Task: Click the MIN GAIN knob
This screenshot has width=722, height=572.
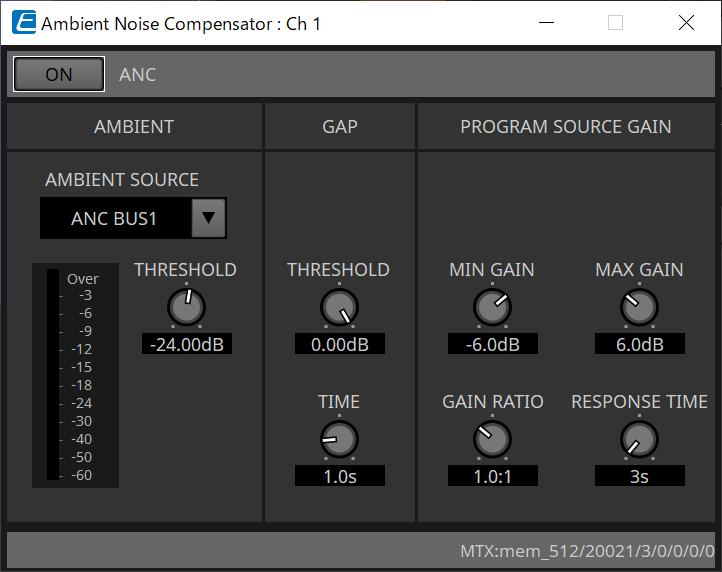Action: pos(492,307)
